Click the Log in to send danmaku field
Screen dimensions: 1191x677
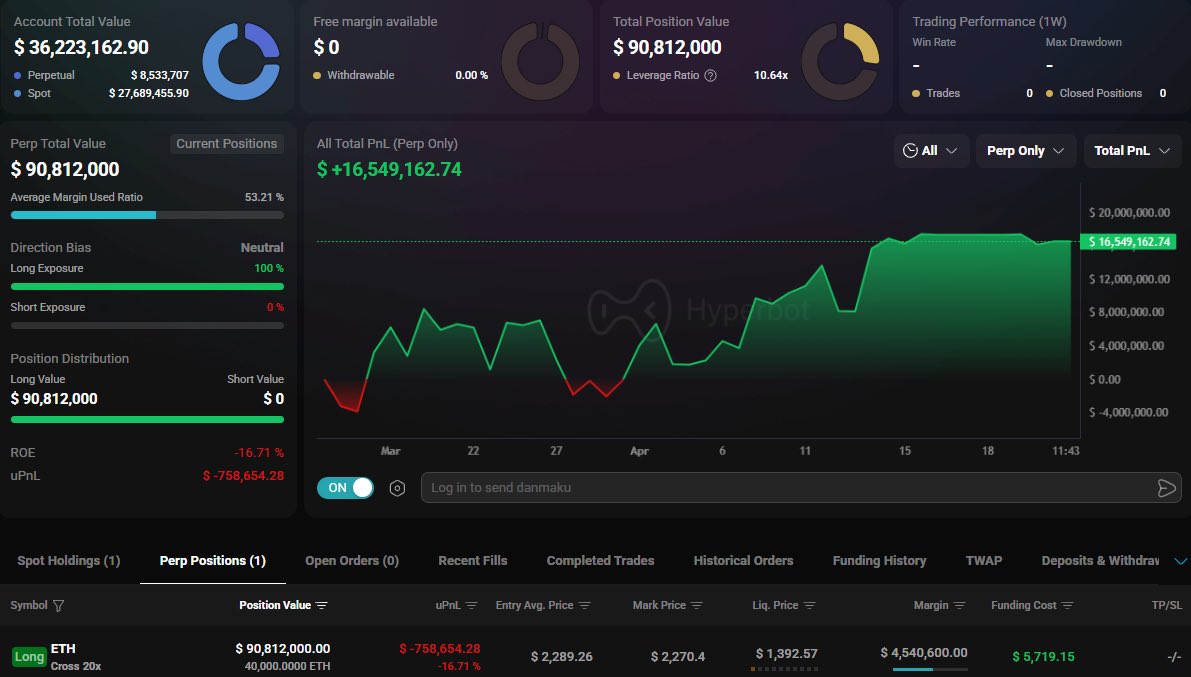[x=800, y=488]
